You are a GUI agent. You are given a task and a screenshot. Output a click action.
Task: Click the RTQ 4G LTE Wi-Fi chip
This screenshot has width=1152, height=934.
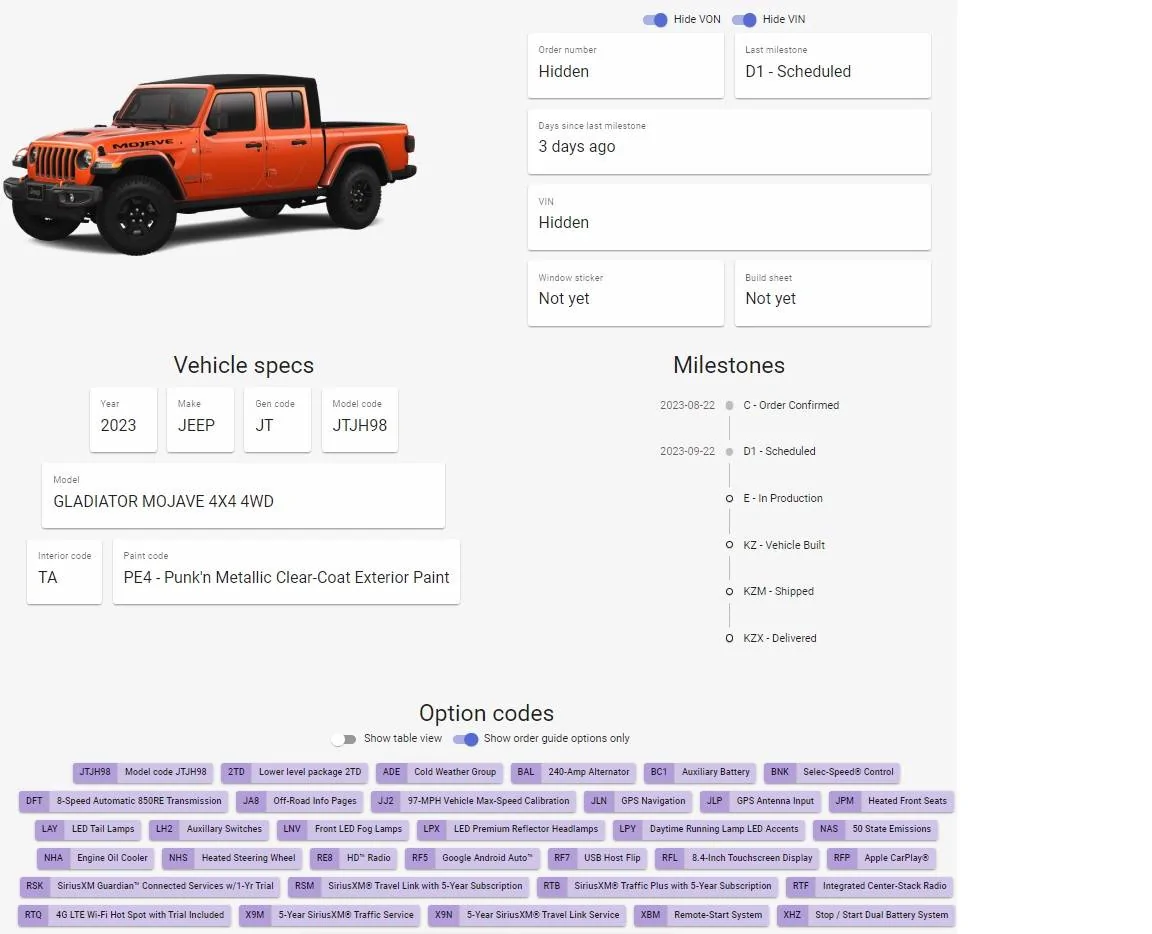125,915
